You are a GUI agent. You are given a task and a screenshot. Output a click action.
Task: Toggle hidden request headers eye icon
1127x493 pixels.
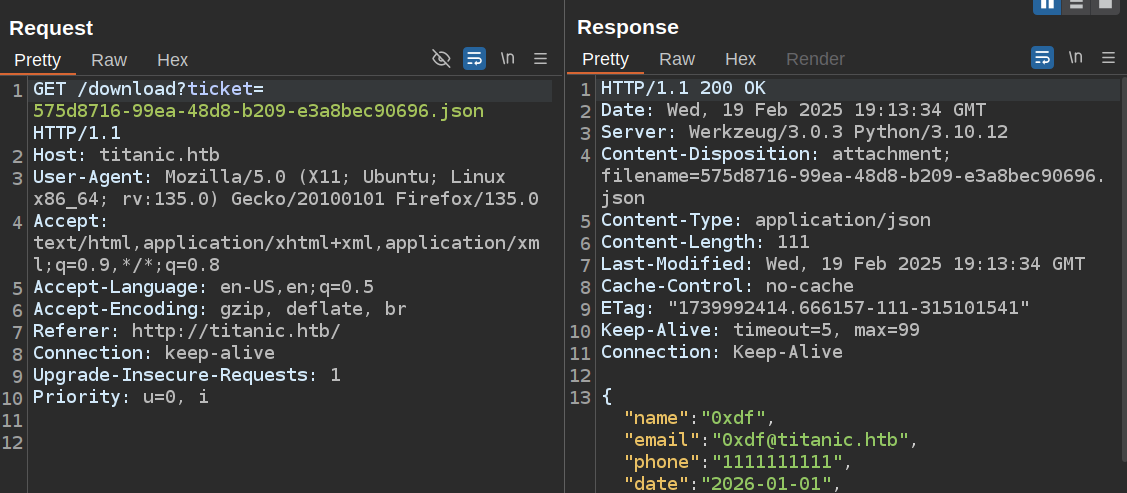tap(441, 59)
